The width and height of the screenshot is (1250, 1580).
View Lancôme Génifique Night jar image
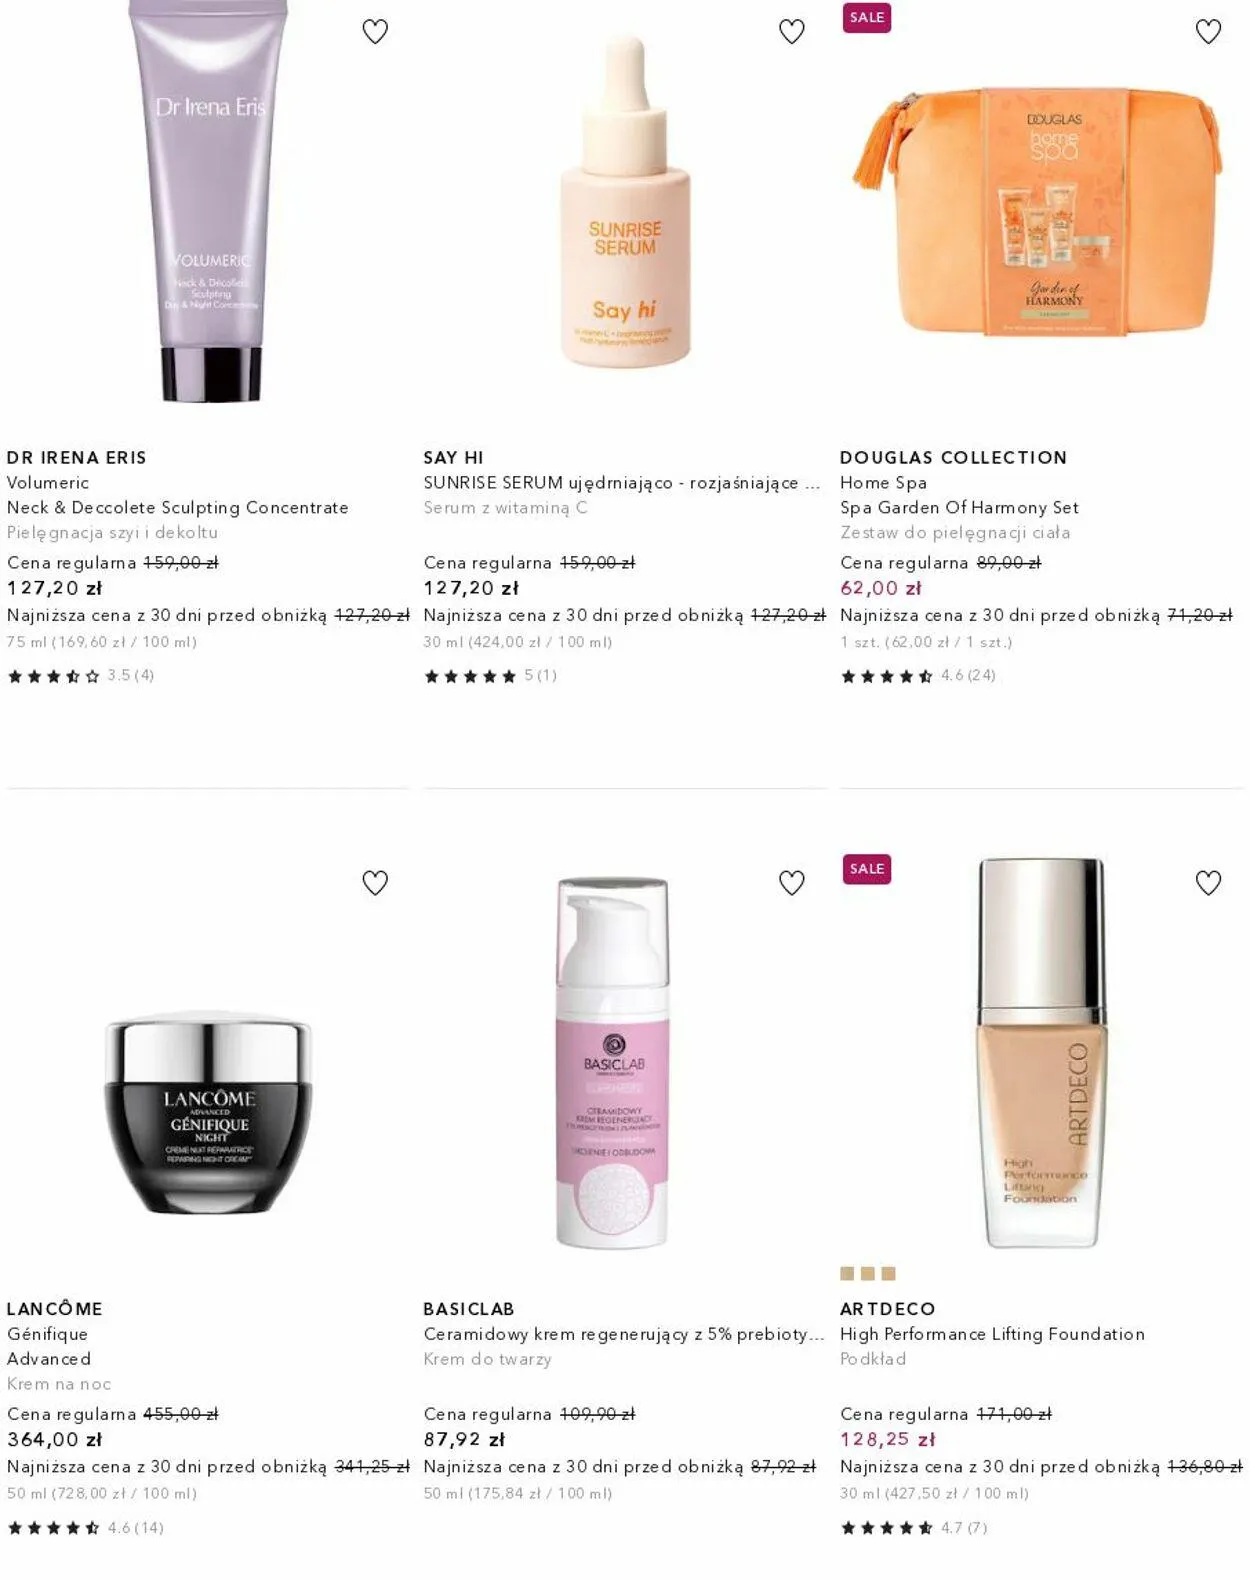(x=209, y=1113)
